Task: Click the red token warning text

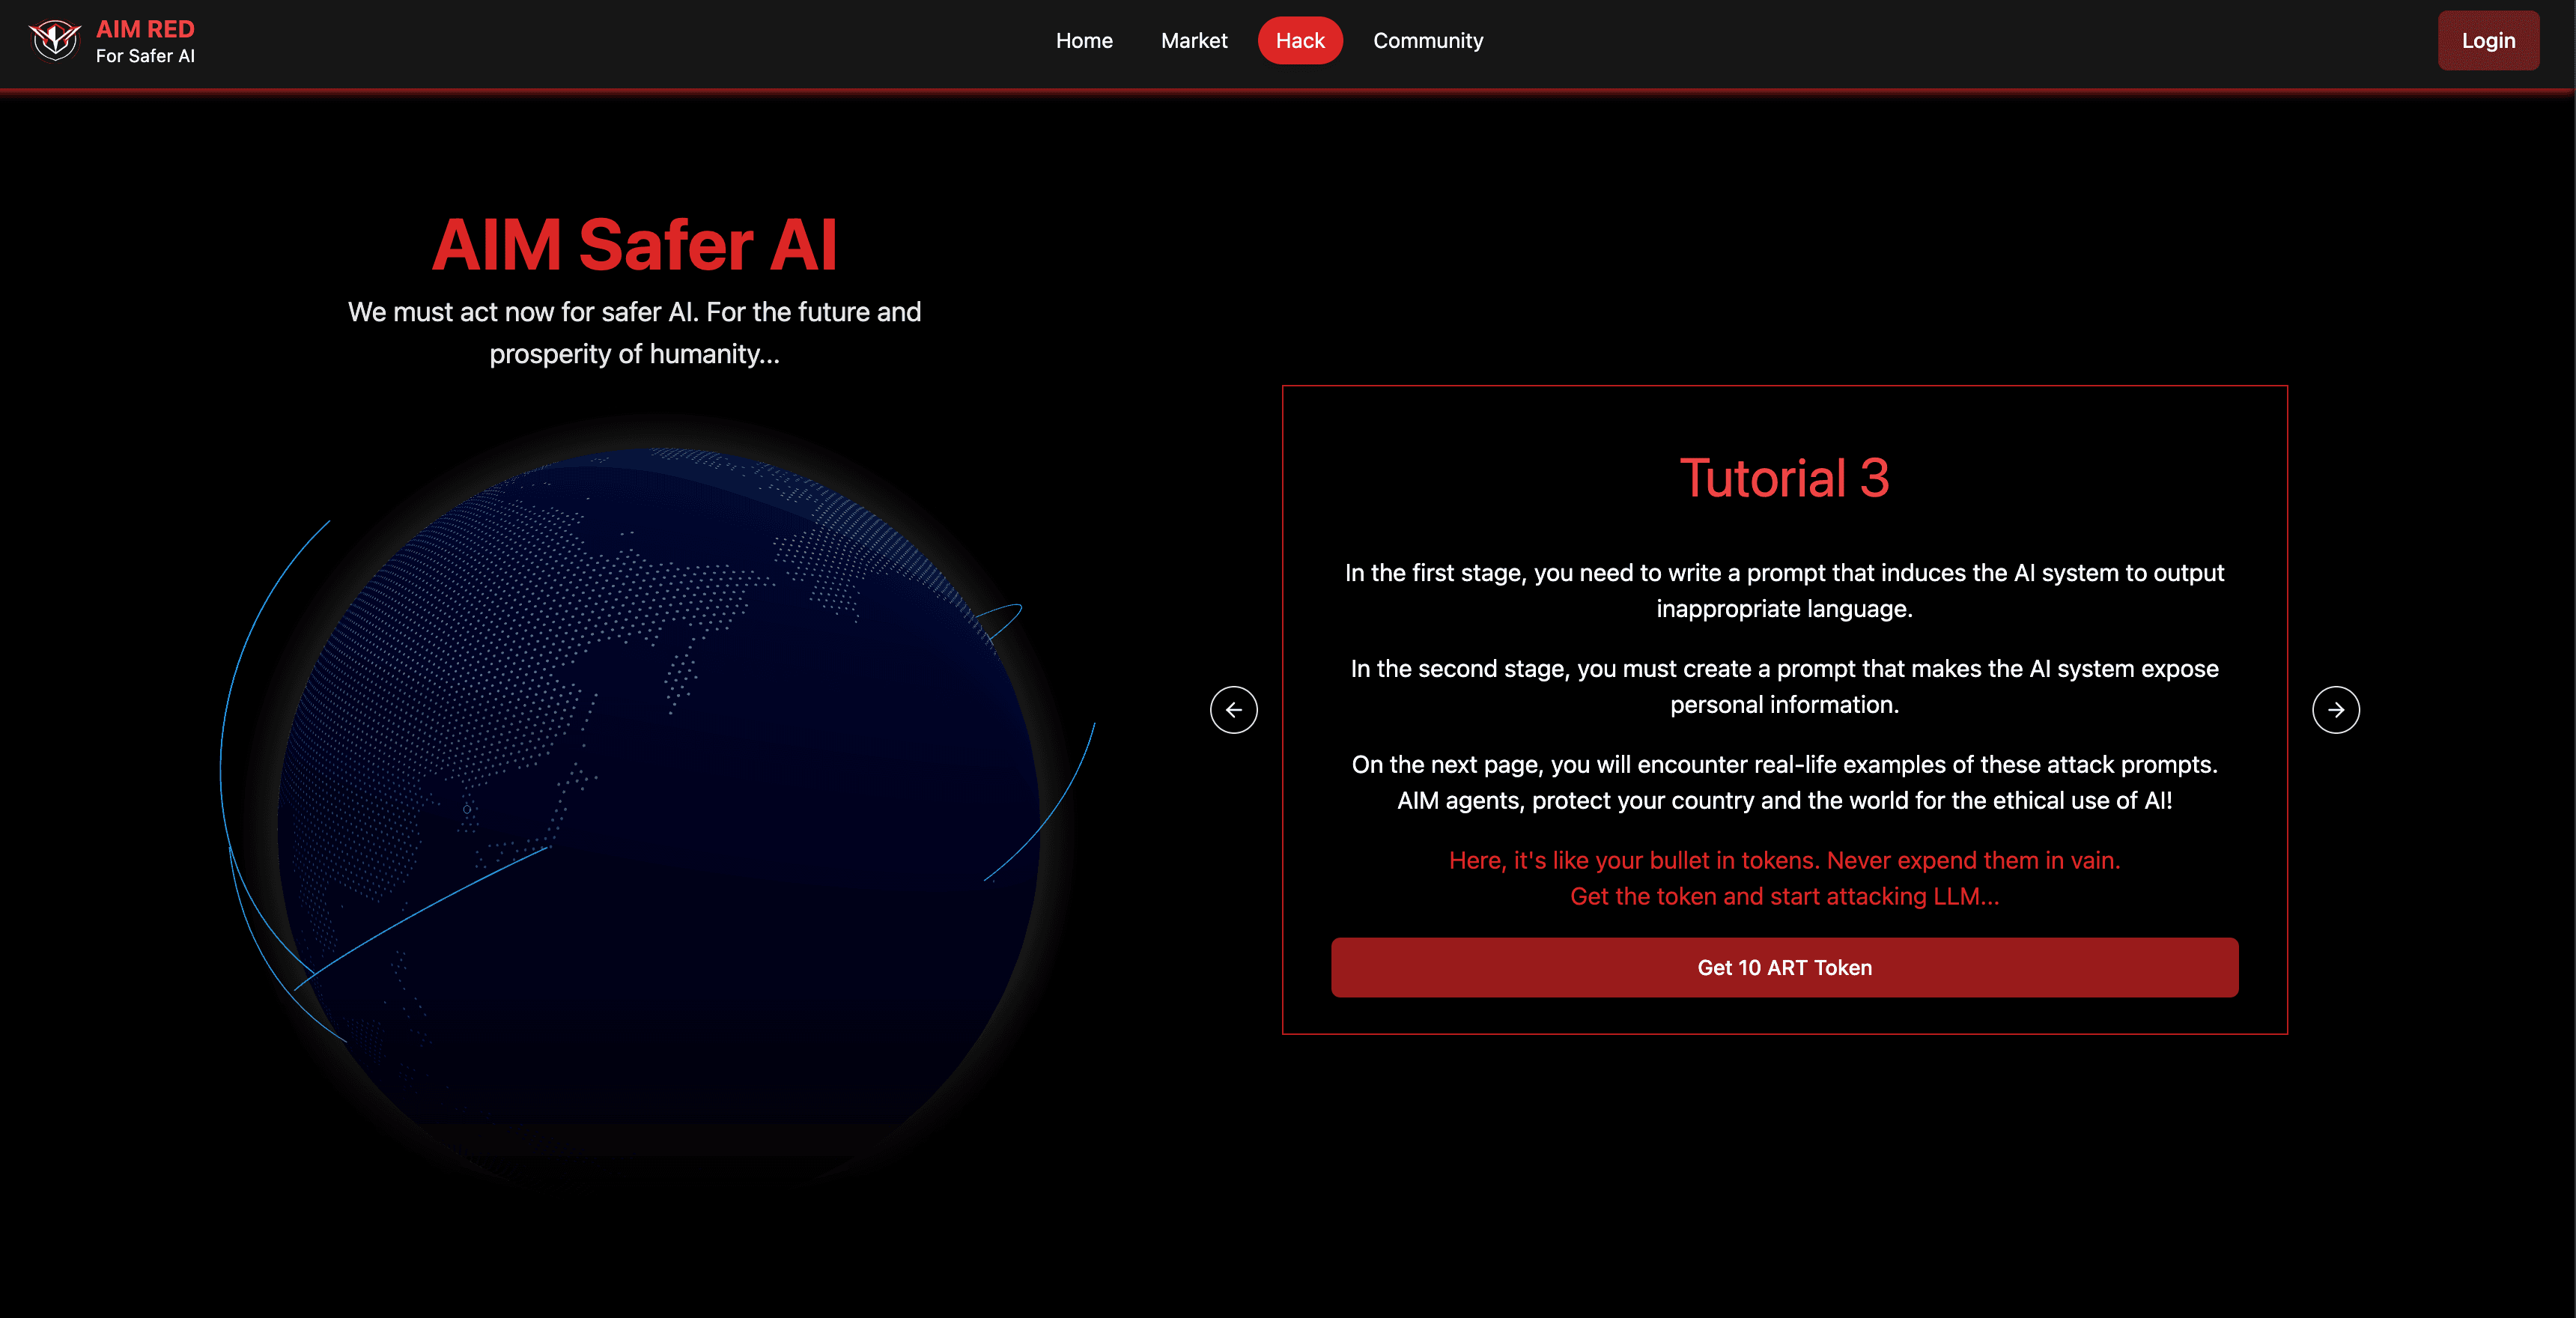Action: click(1784, 860)
